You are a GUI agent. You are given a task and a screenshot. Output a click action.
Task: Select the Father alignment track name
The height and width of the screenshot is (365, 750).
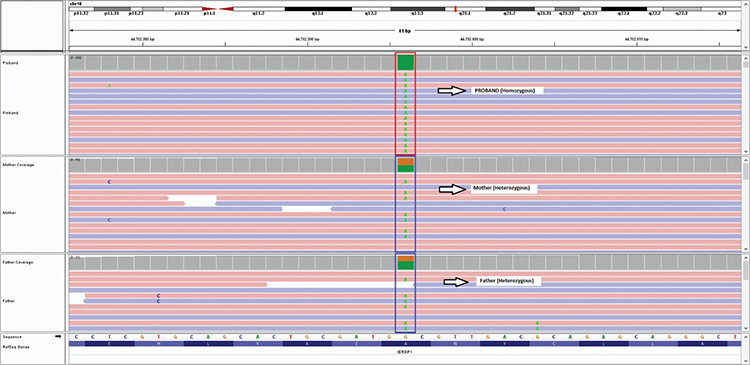(9, 301)
